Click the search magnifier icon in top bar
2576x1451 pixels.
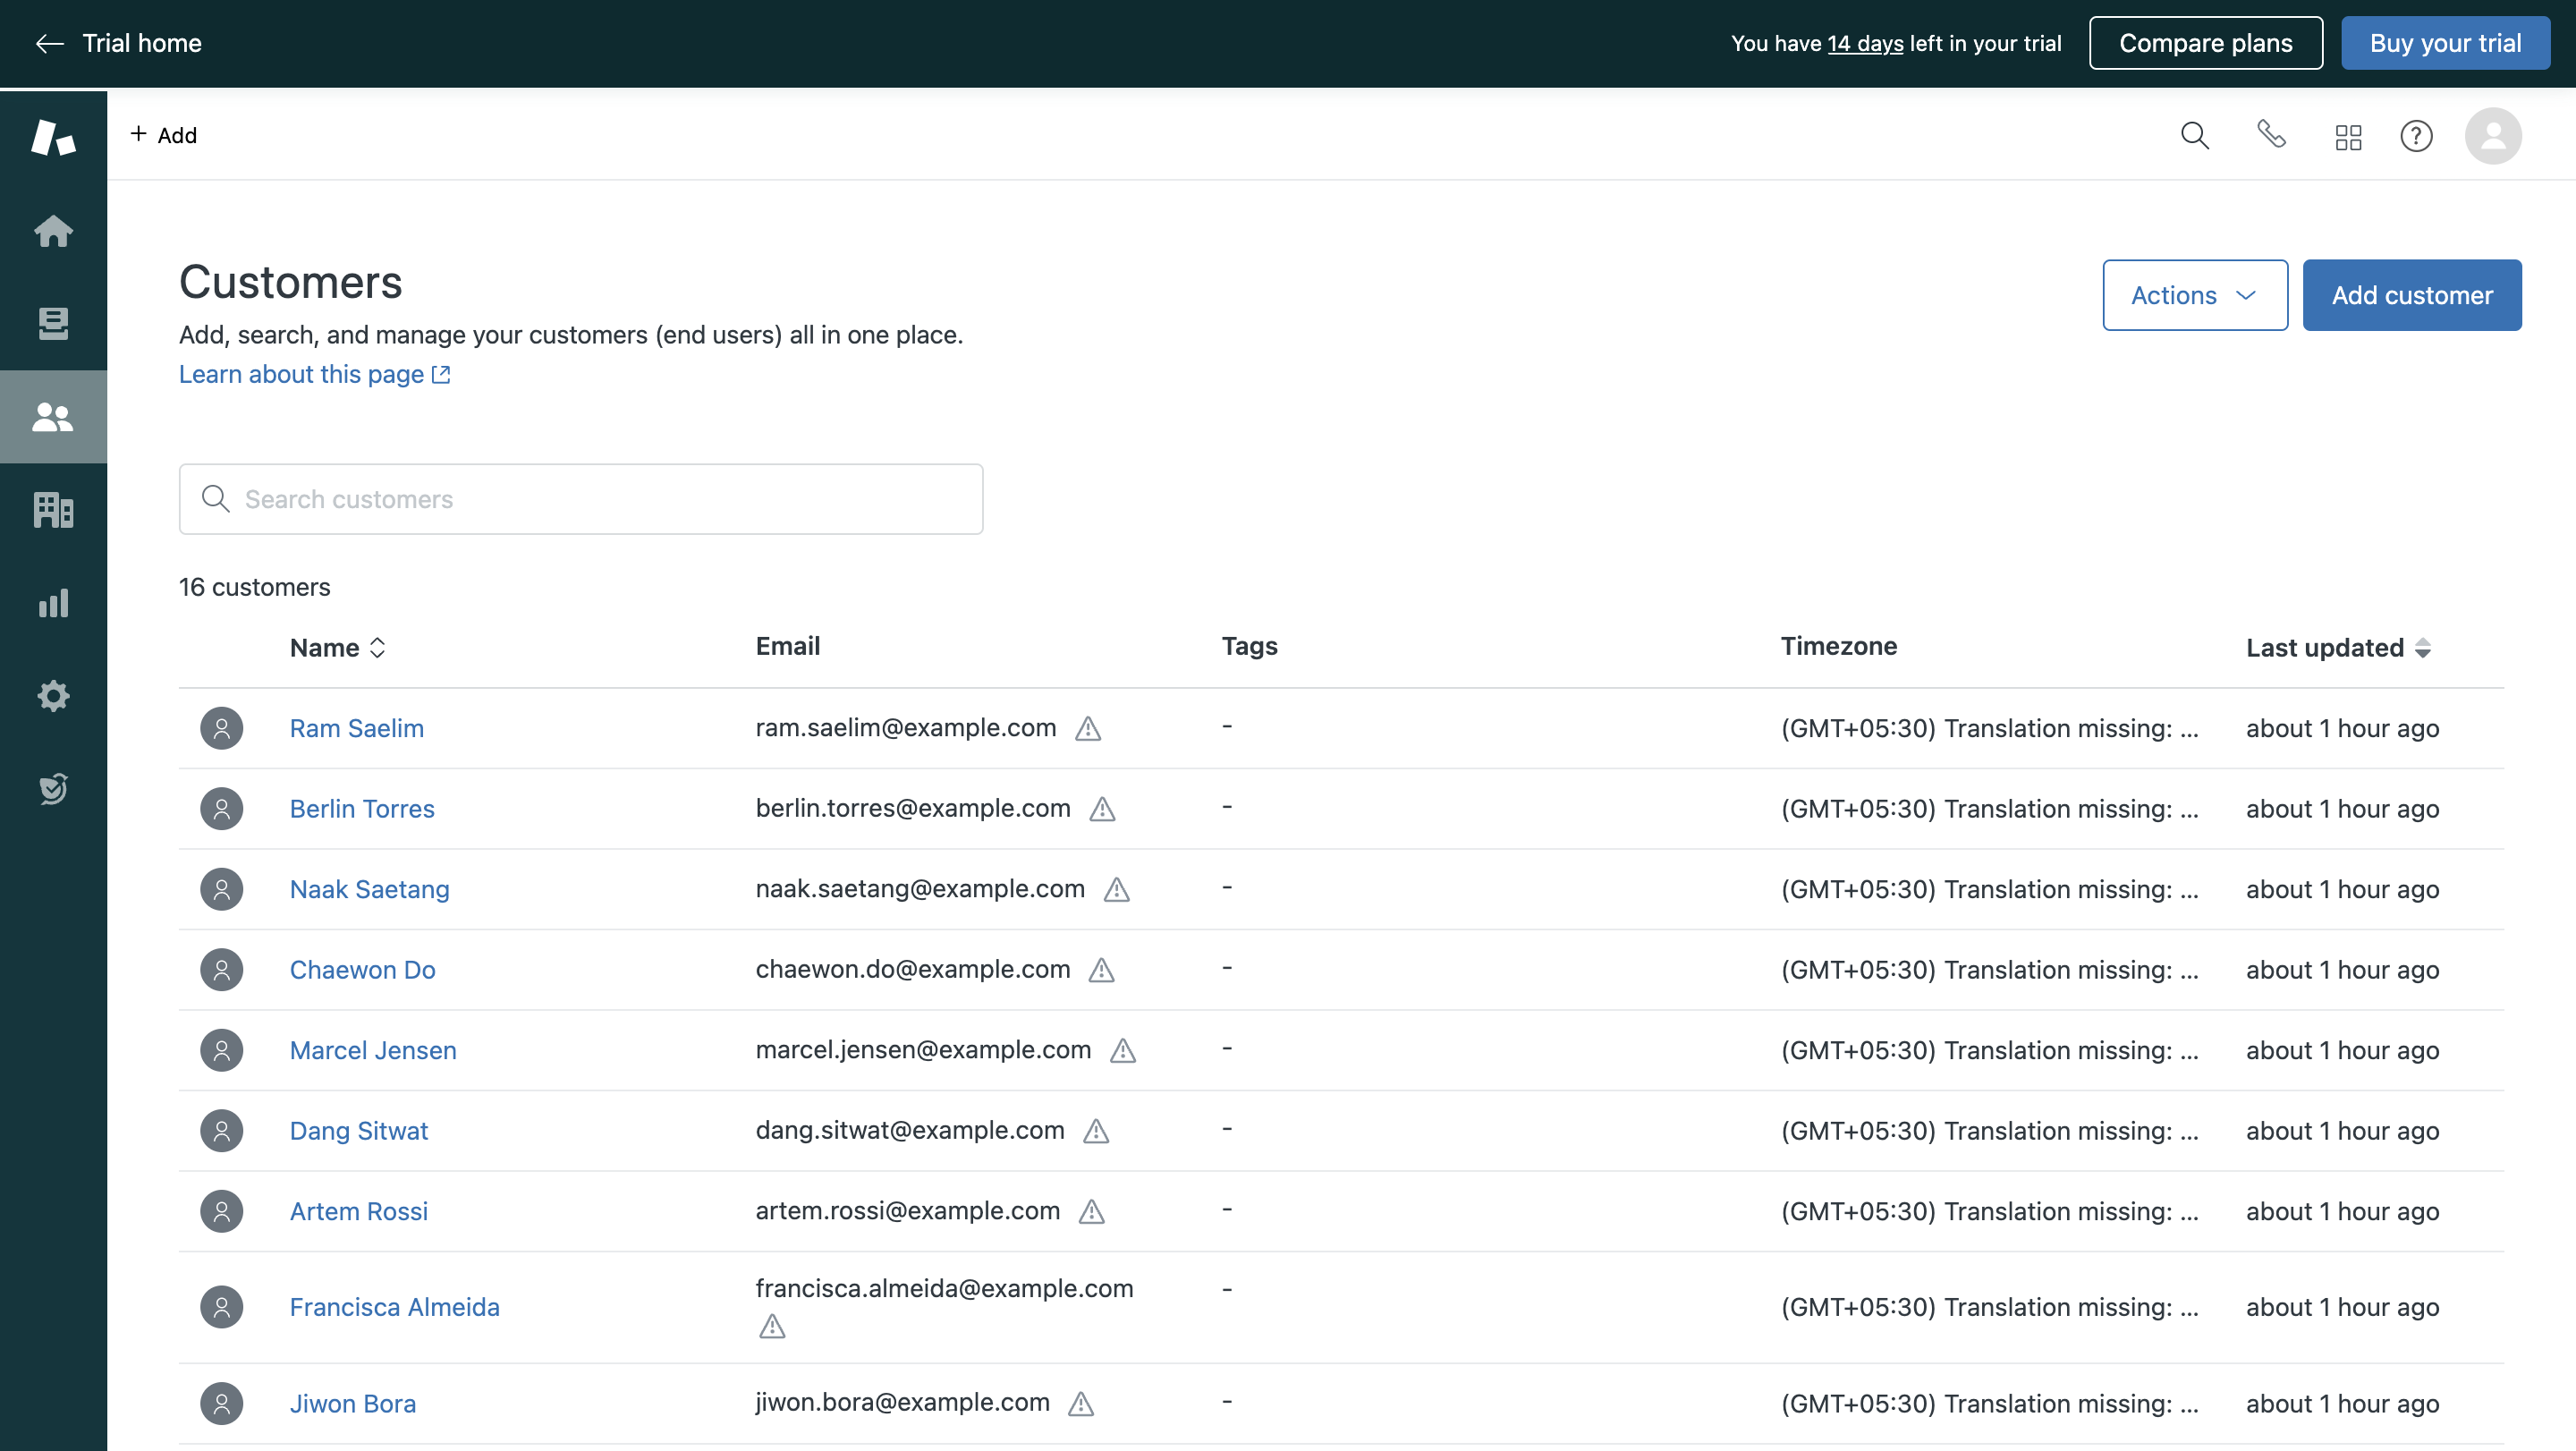coord(2194,135)
